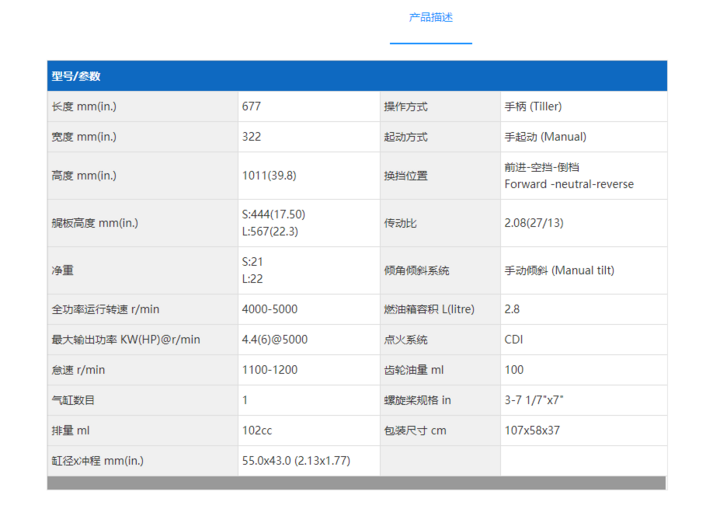720x516 pixels.
Task: Select the height value 1011(39.8)
Action: click(x=269, y=176)
